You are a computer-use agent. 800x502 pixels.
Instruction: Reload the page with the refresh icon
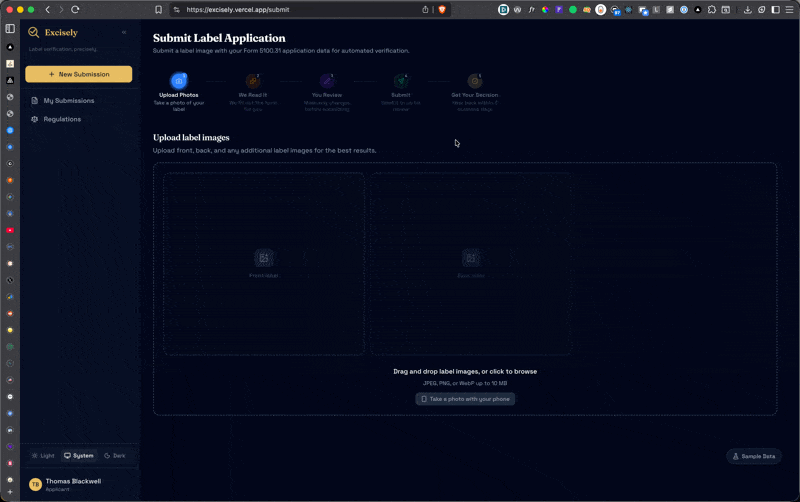pos(75,10)
